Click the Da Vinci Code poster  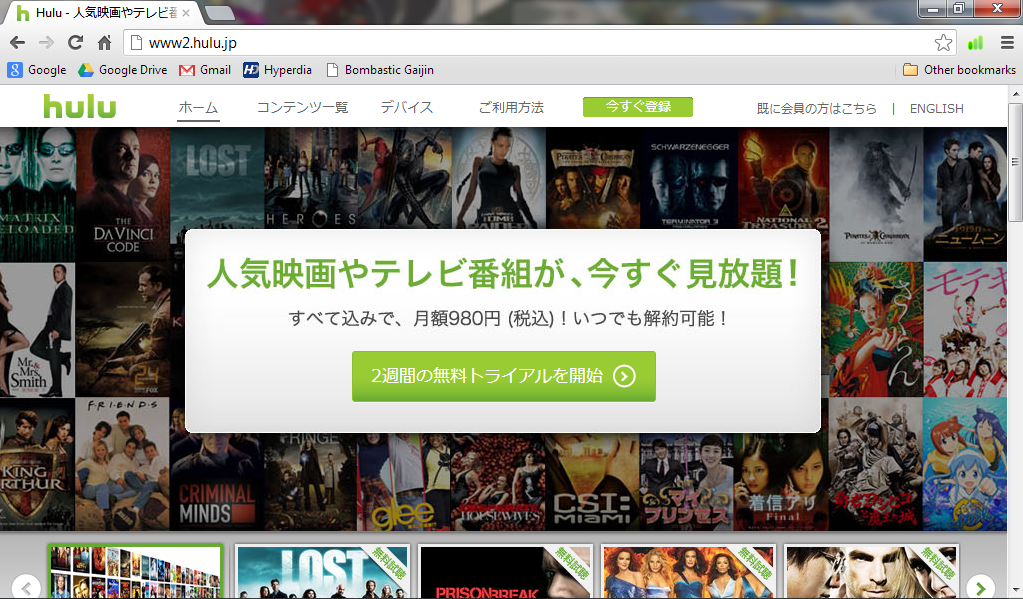tap(123, 194)
